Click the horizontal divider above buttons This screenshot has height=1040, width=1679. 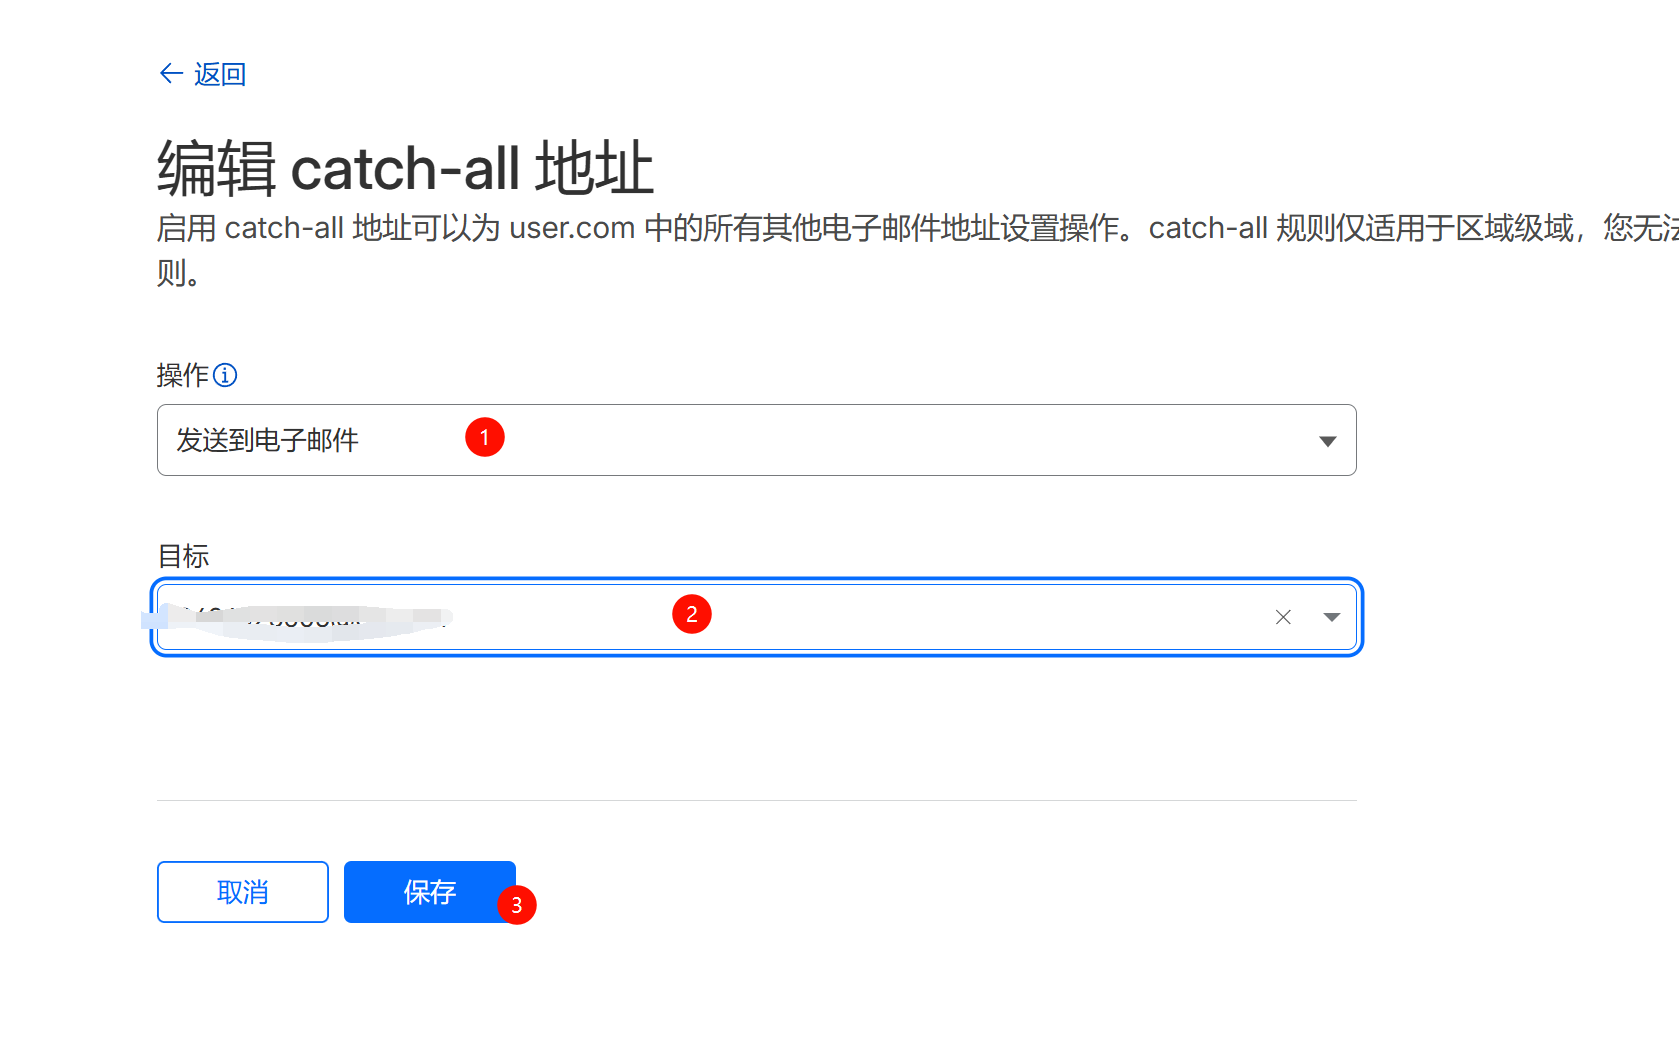(x=756, y=800)
